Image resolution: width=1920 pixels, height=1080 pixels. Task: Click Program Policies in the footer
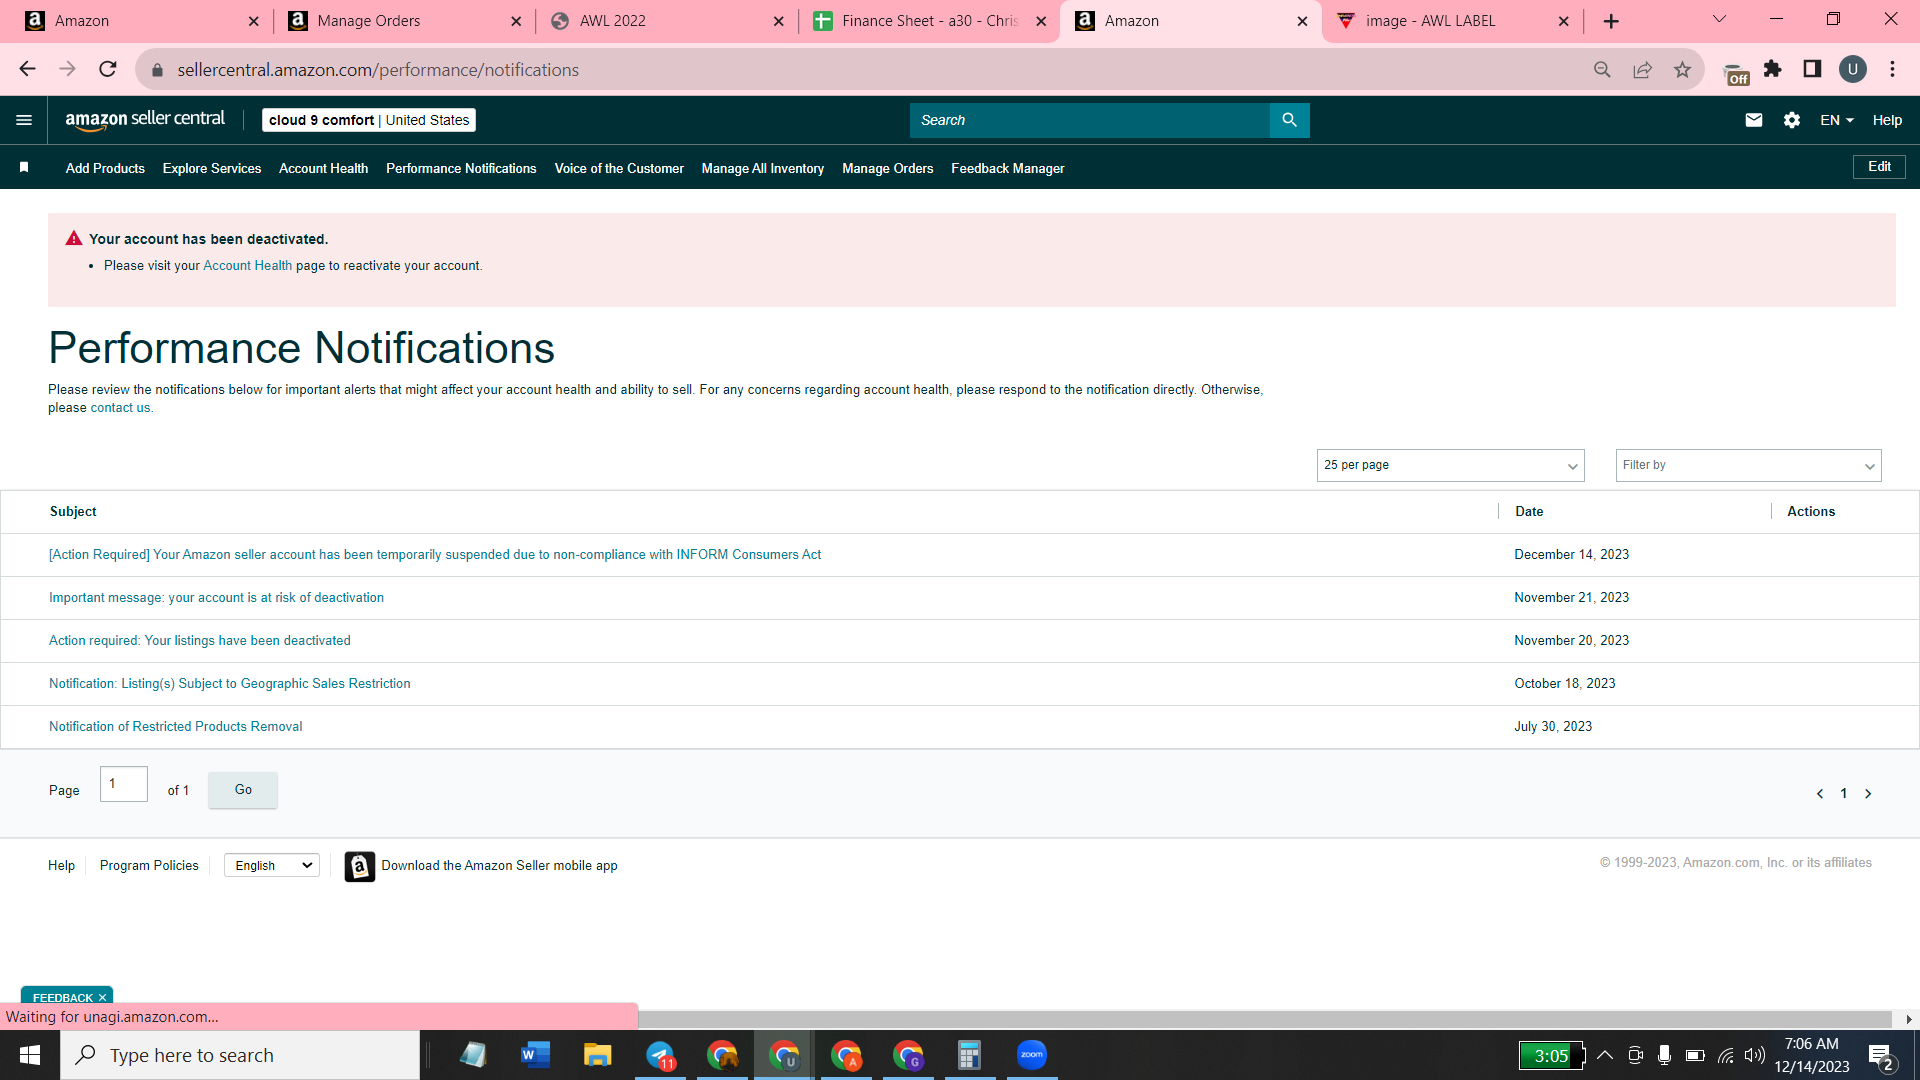[x=149, y=866]
